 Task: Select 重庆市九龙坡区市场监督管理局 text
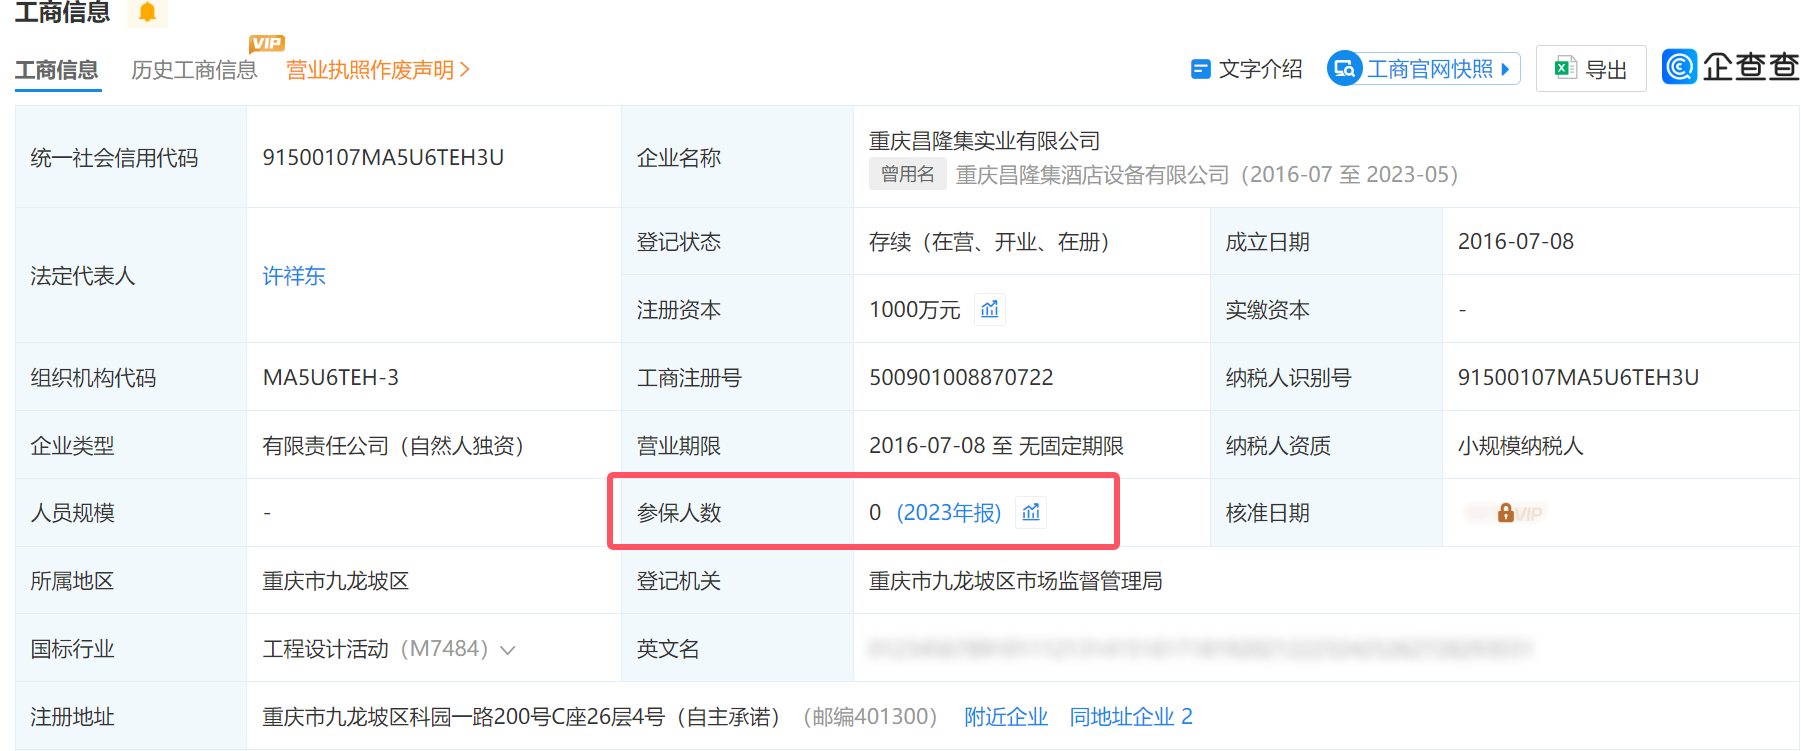[1015, 581]
